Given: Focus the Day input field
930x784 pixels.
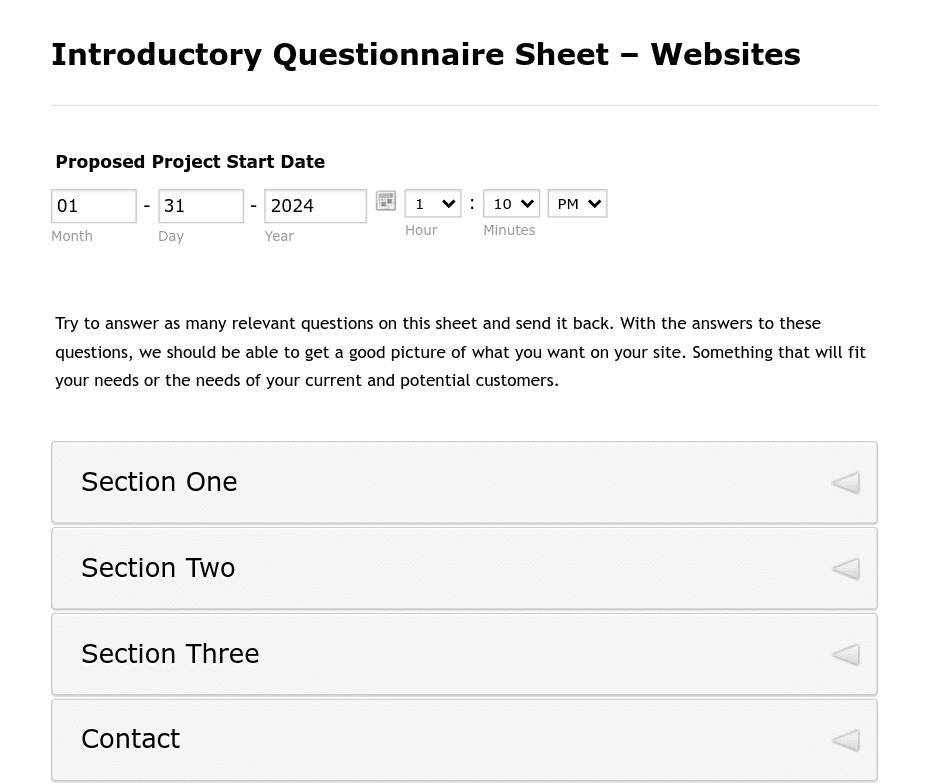Looking at the screenshot, I should tap(201, 206).
